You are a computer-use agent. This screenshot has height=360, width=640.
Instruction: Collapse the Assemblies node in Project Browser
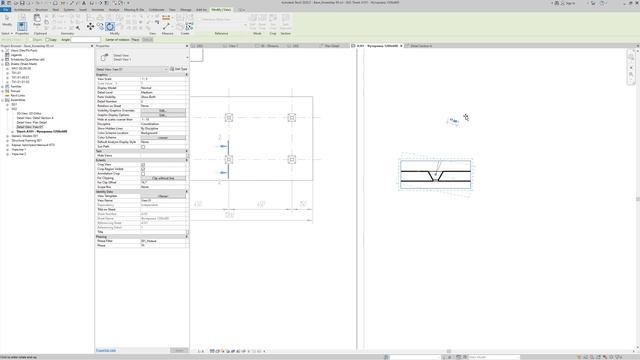click(x=3, y=100)
